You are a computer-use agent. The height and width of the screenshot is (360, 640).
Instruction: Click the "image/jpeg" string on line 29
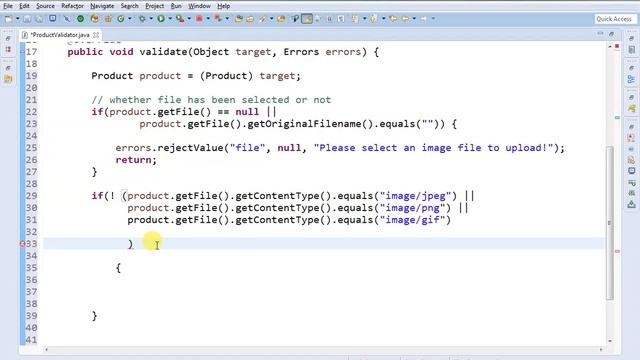(416, 196)
